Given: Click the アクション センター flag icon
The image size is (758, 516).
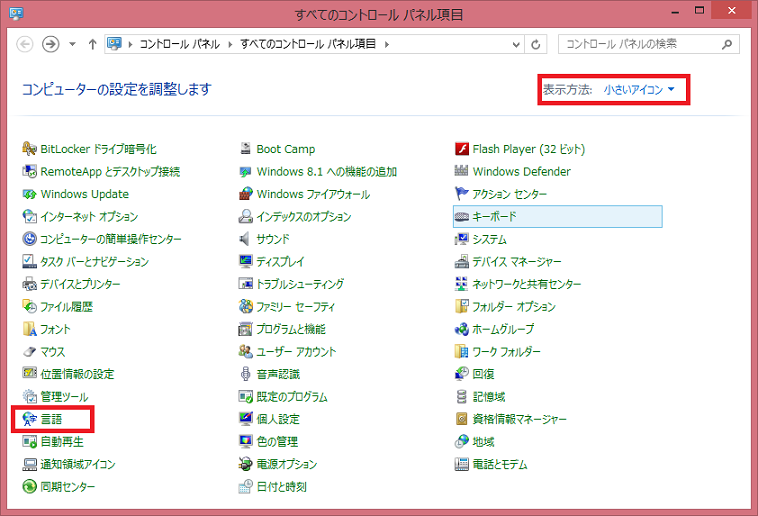Looking at the screenshot, I should pos(462,194).
